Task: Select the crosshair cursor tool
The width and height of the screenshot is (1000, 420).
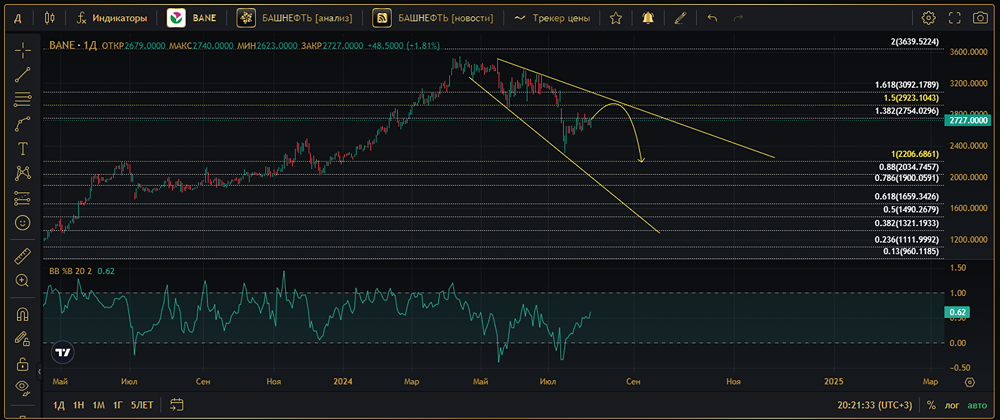Action: pos(22,50)
